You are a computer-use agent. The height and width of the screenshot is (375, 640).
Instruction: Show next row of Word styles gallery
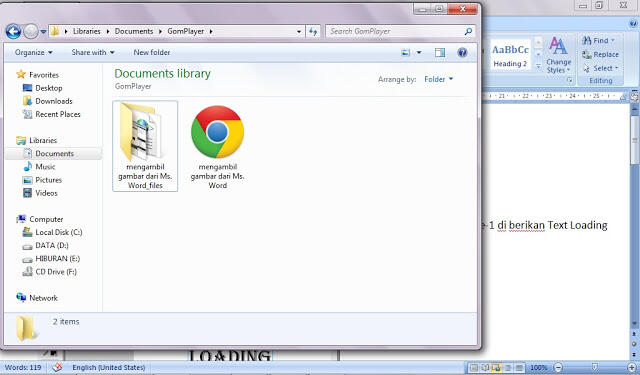538,54
